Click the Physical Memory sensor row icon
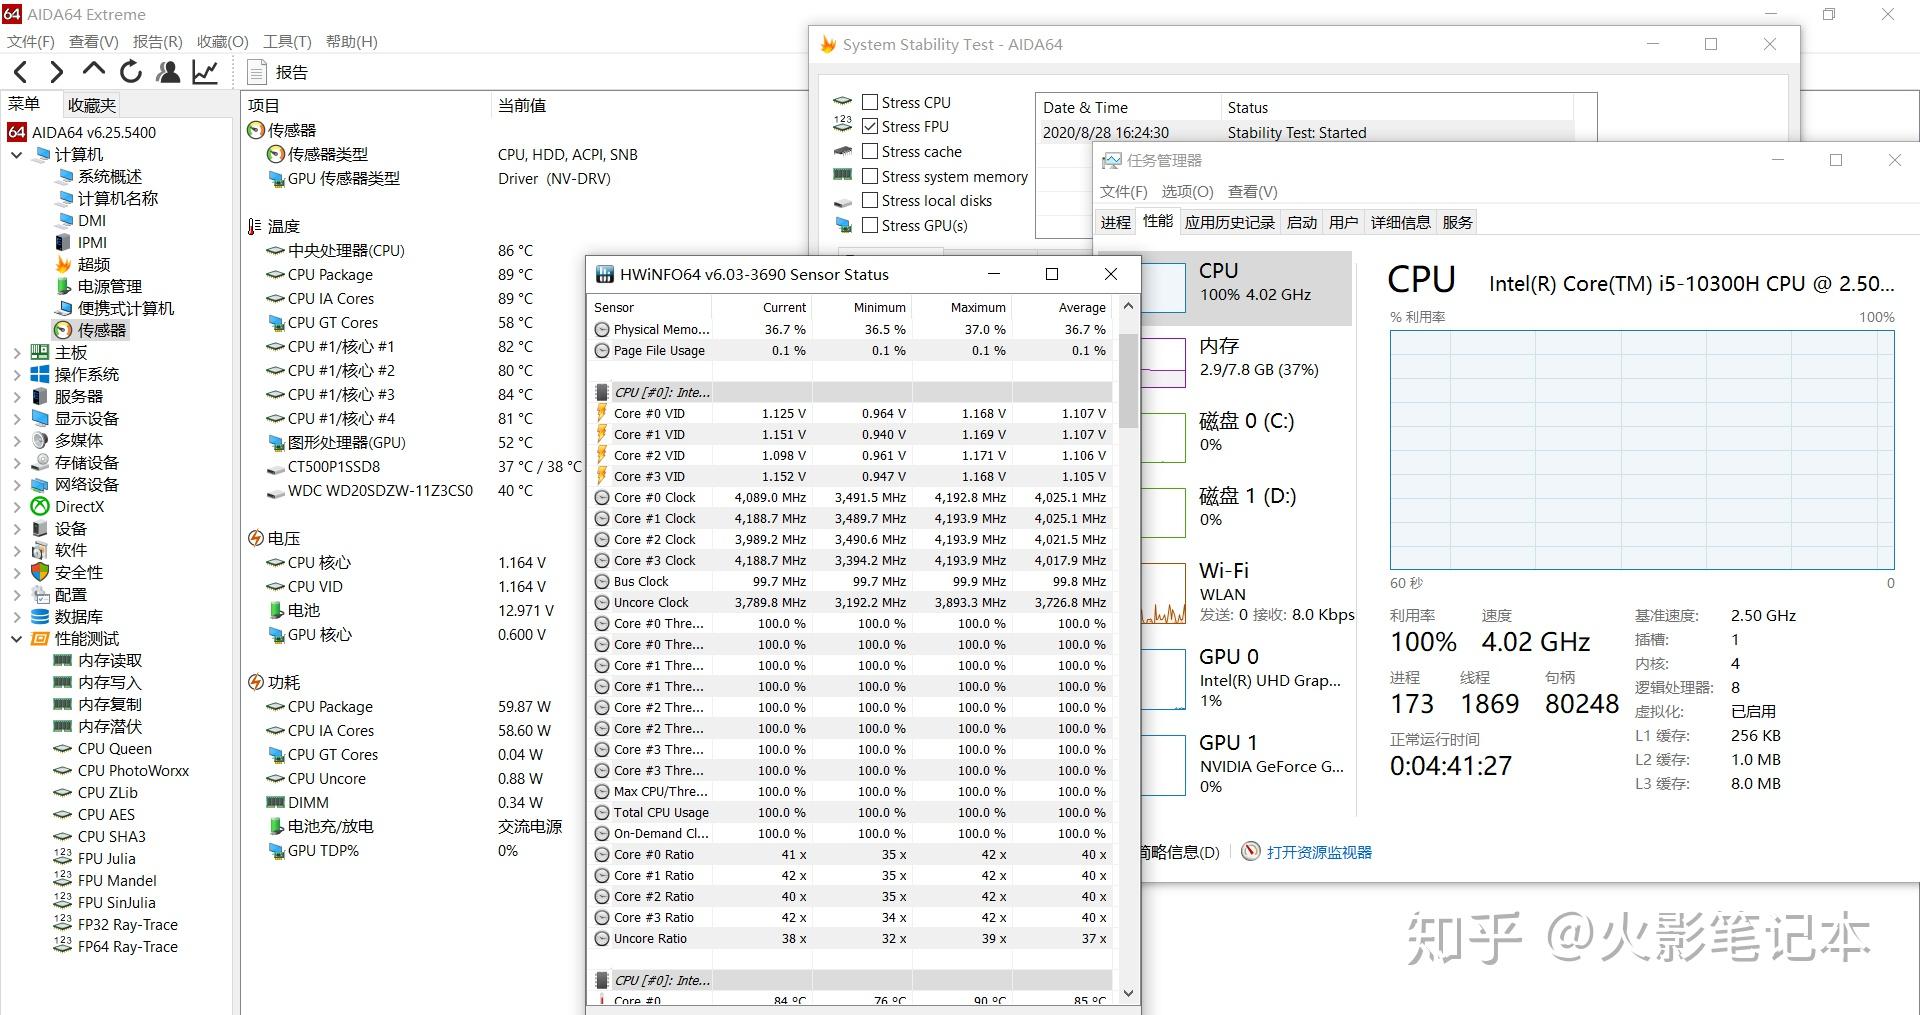Image resolution: width=1920 pixels, height=1015 pixels. pos(602,329)
